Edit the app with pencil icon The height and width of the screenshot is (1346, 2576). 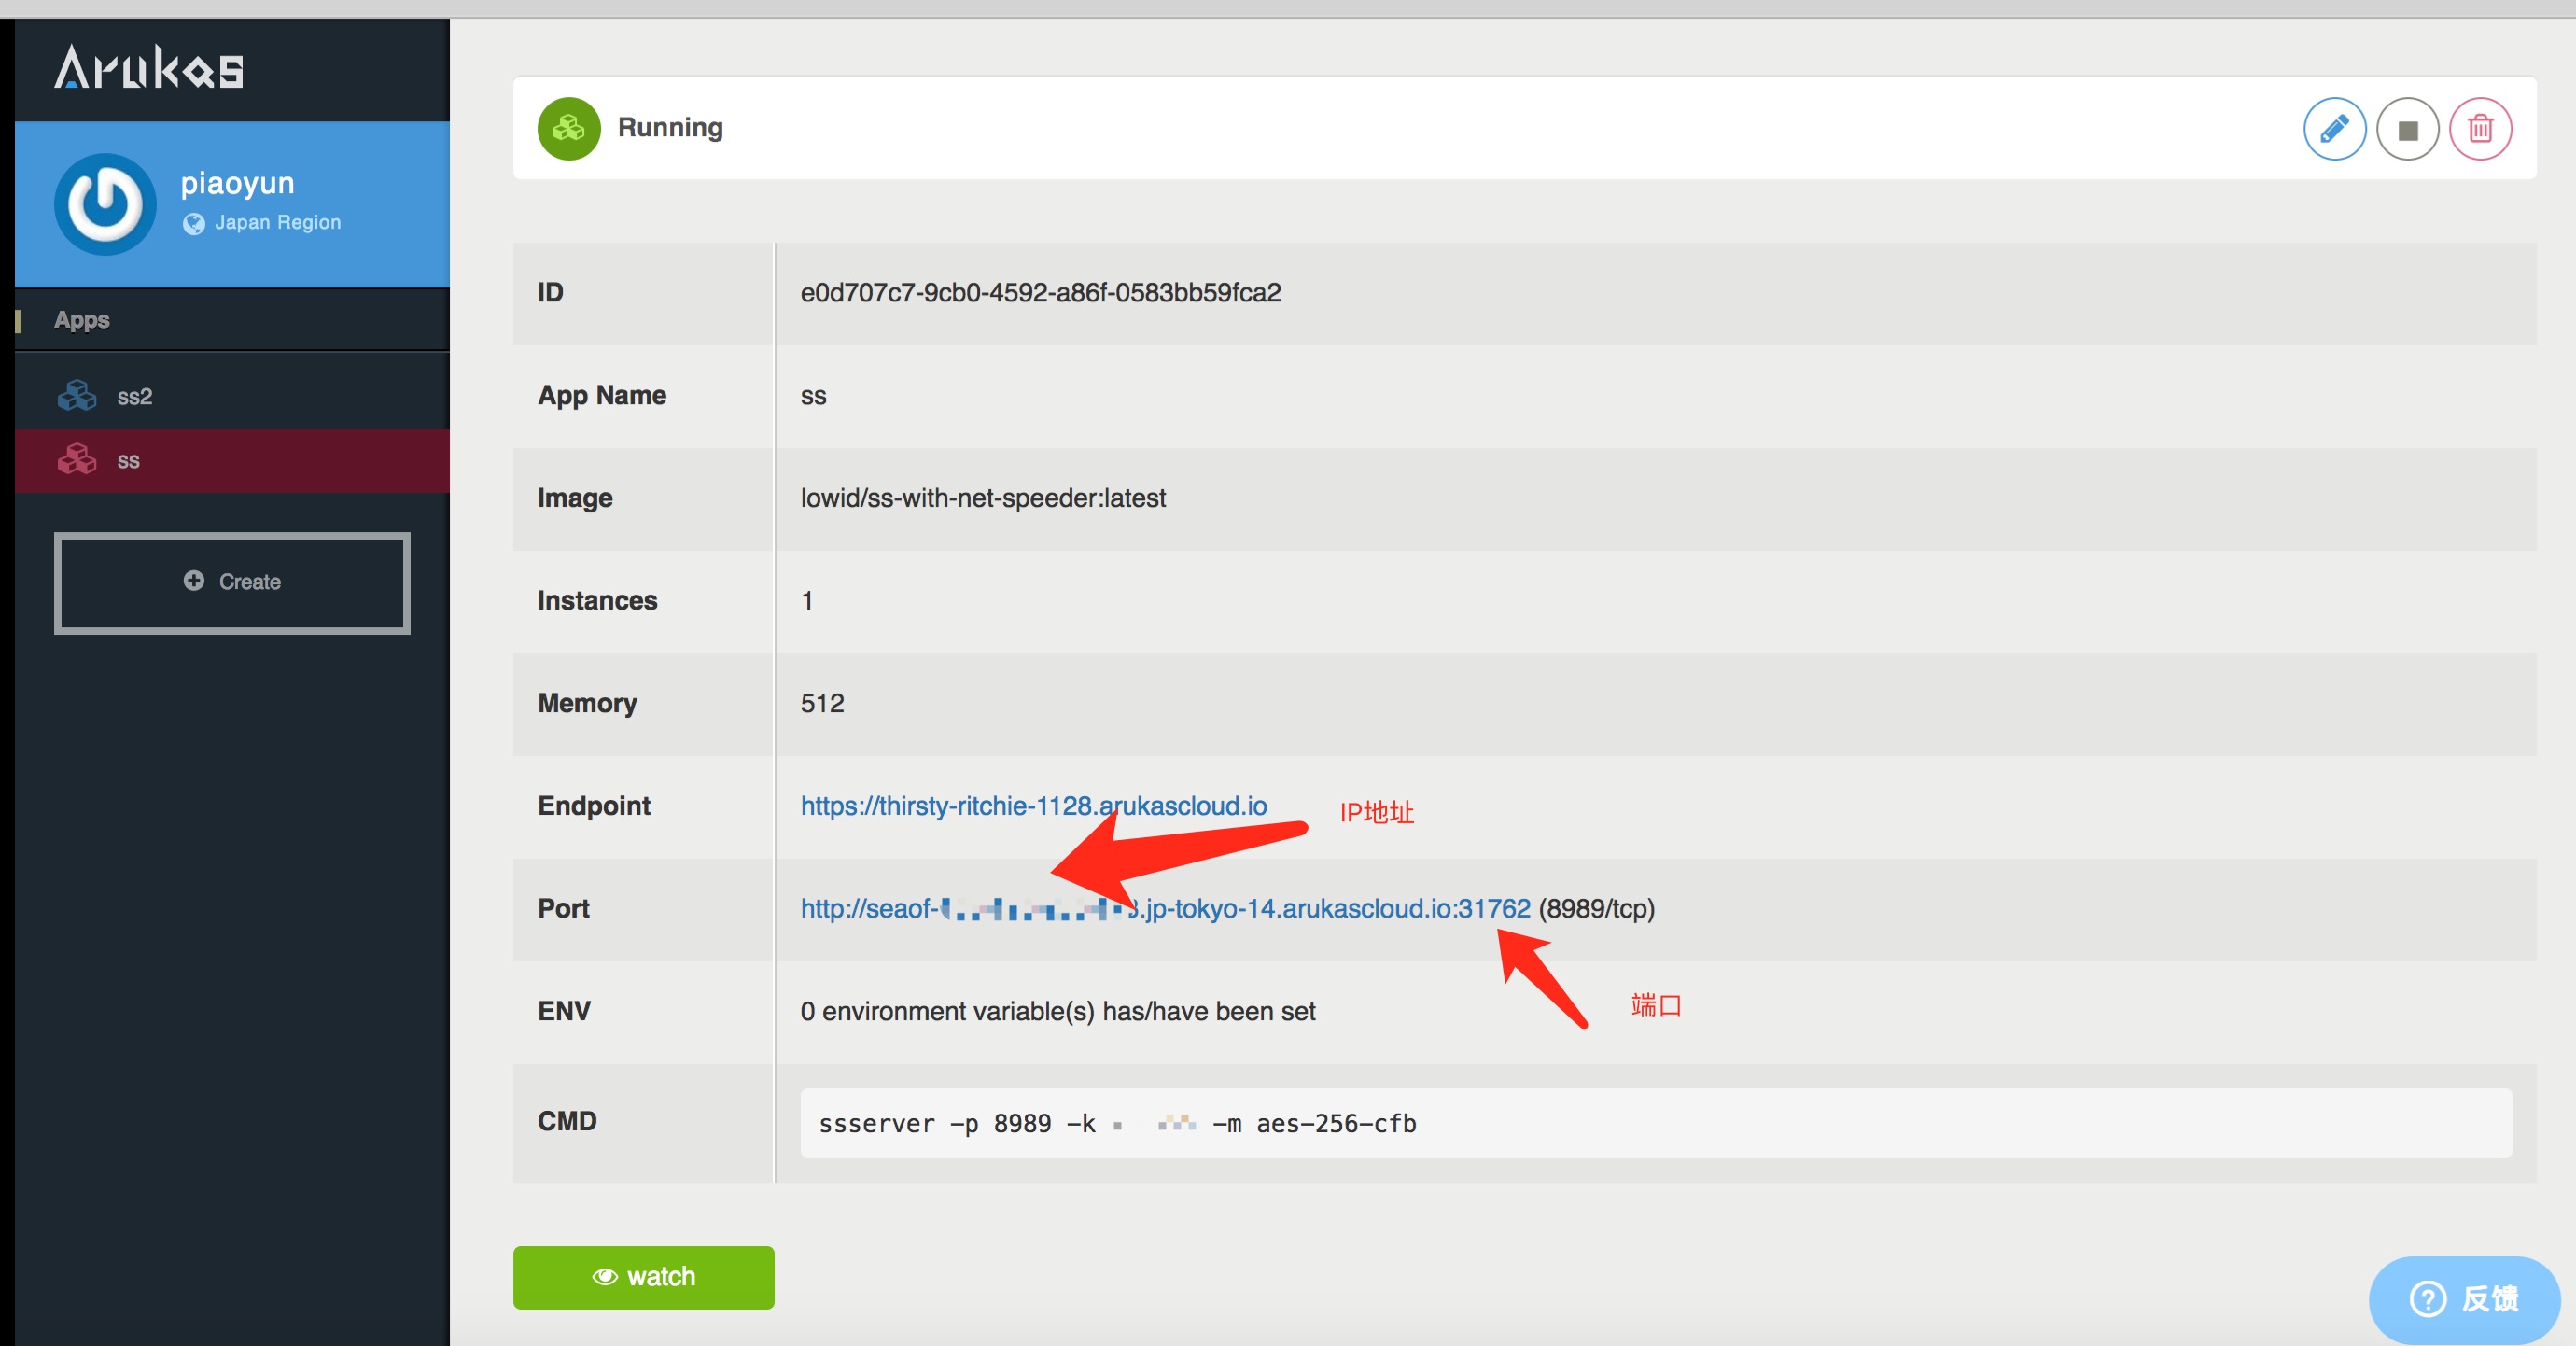click(2334, 129)
